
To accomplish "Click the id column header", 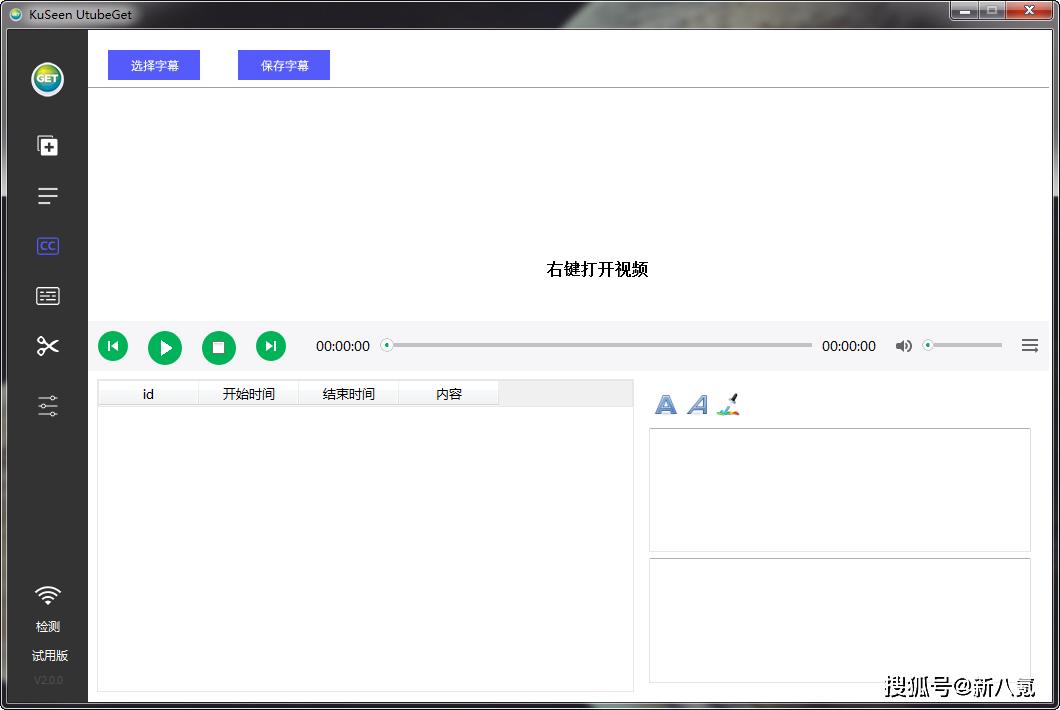I will click(148, 394).
